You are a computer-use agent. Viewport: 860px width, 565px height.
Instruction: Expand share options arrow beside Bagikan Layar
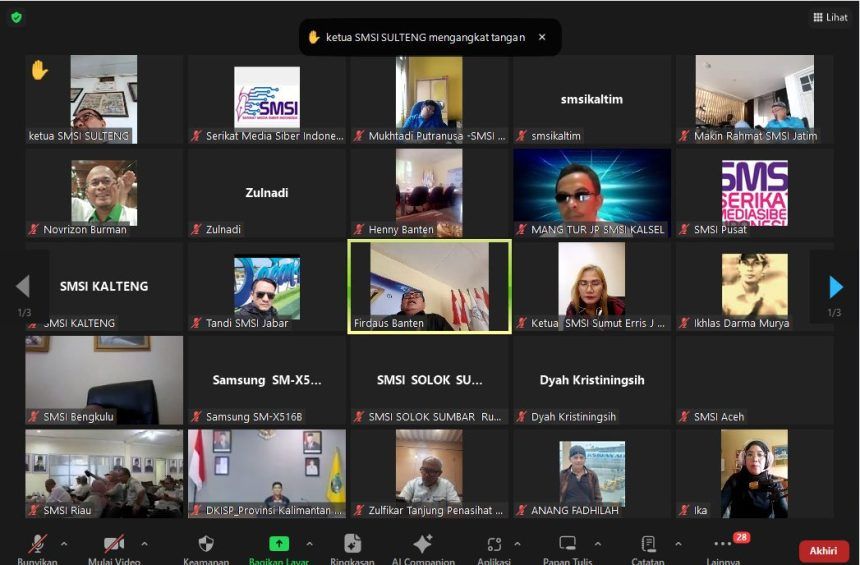click(x=309, y=544)
